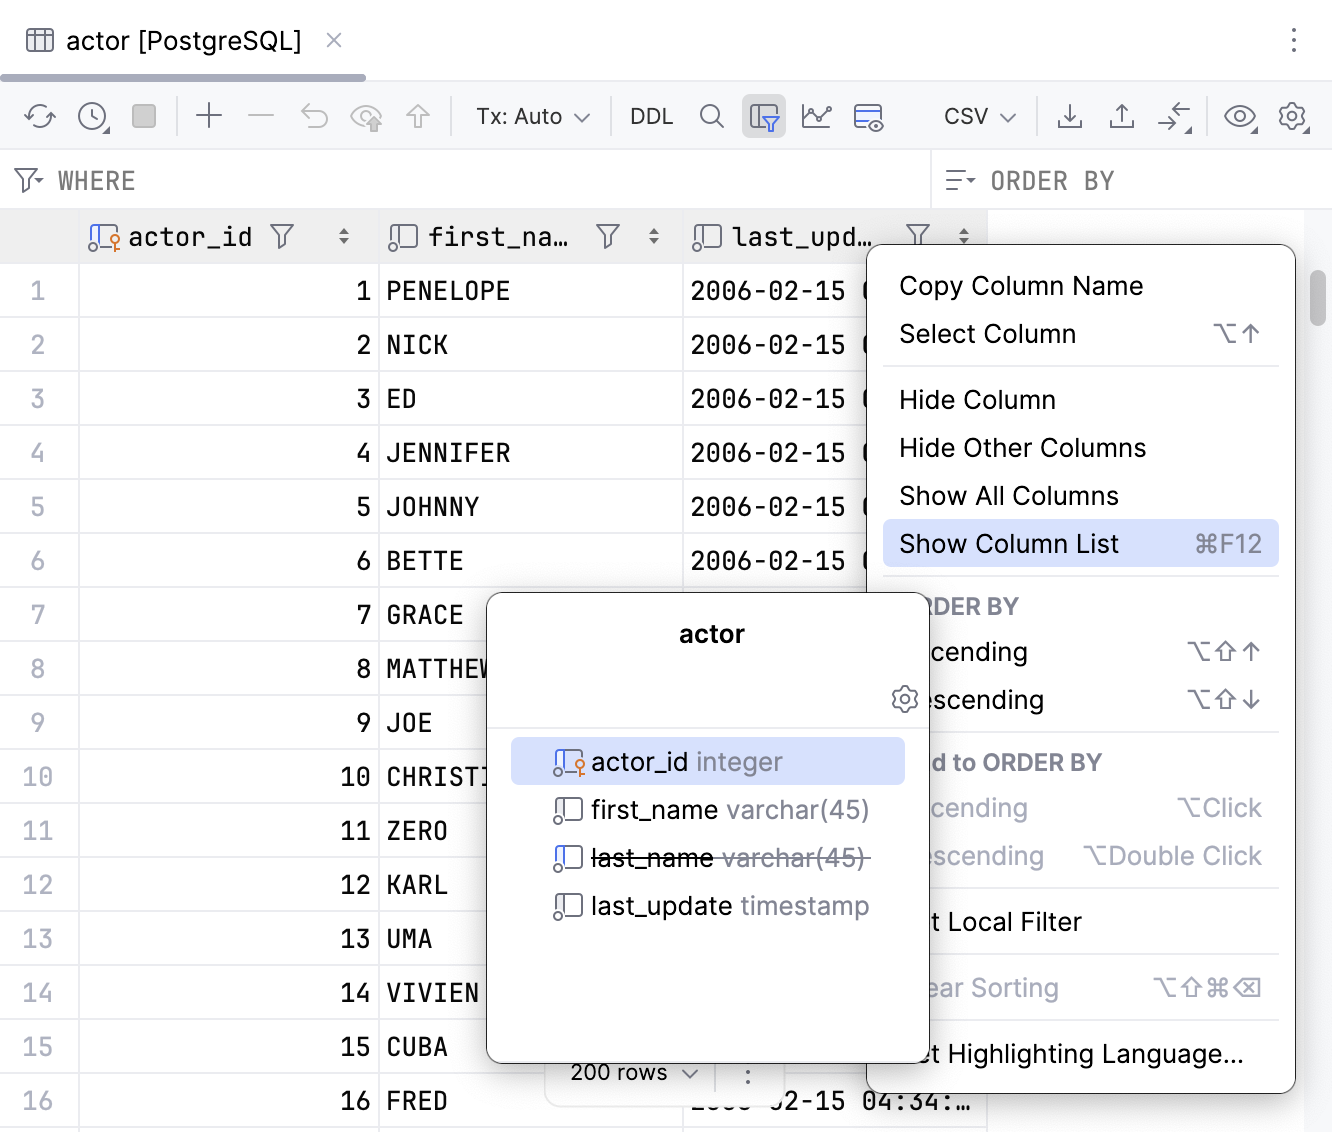
Task: Open the CSV output format dropdown
Action: 977,116
